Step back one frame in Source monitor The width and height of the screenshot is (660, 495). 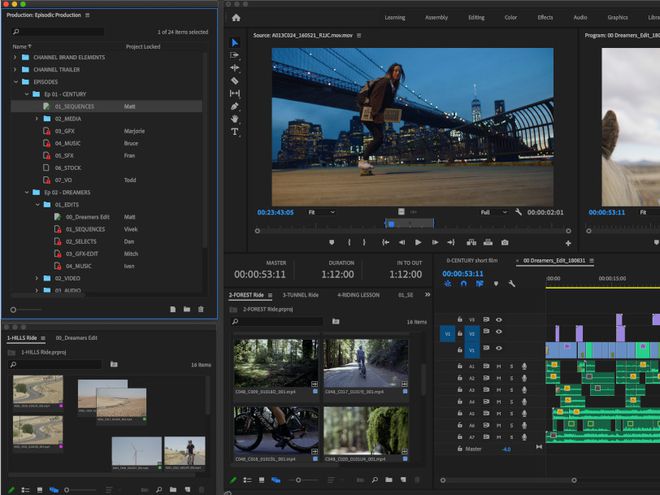tap(402, 242)
